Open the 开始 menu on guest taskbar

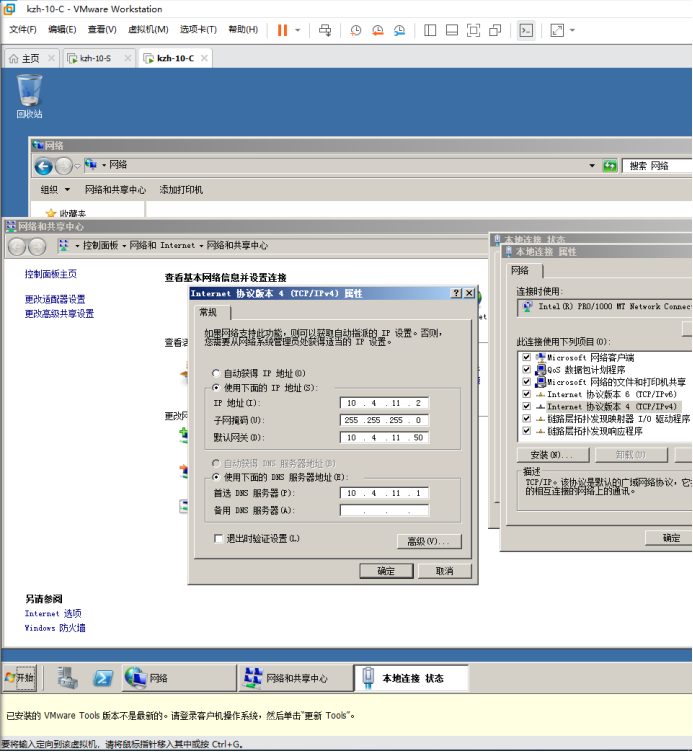(20, 678)
